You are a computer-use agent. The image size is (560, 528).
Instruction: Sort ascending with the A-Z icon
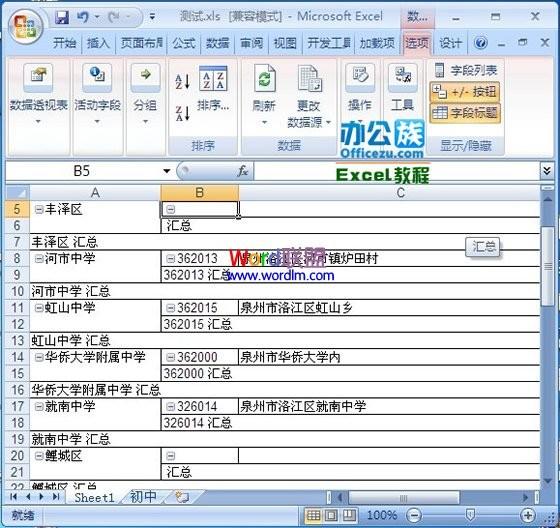coord(182,81)
